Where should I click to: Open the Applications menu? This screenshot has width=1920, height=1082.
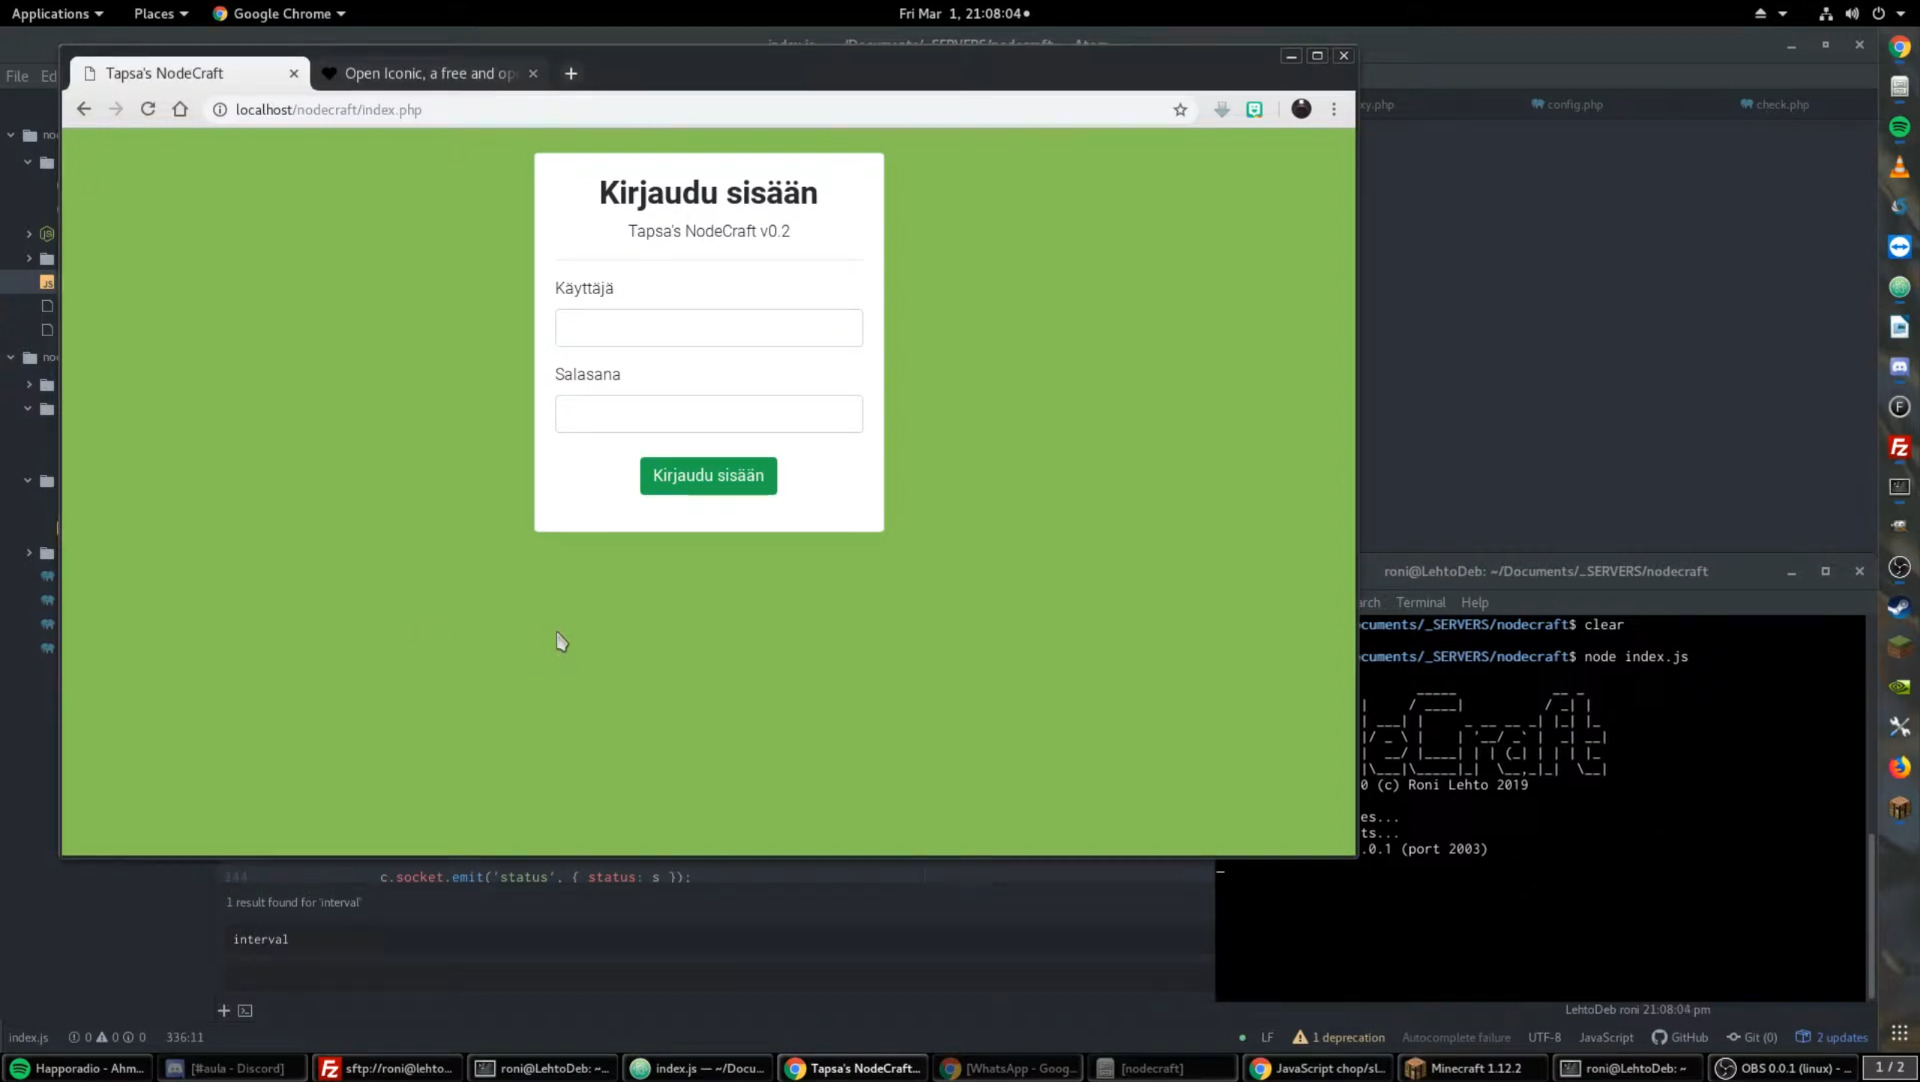(57, 13)
